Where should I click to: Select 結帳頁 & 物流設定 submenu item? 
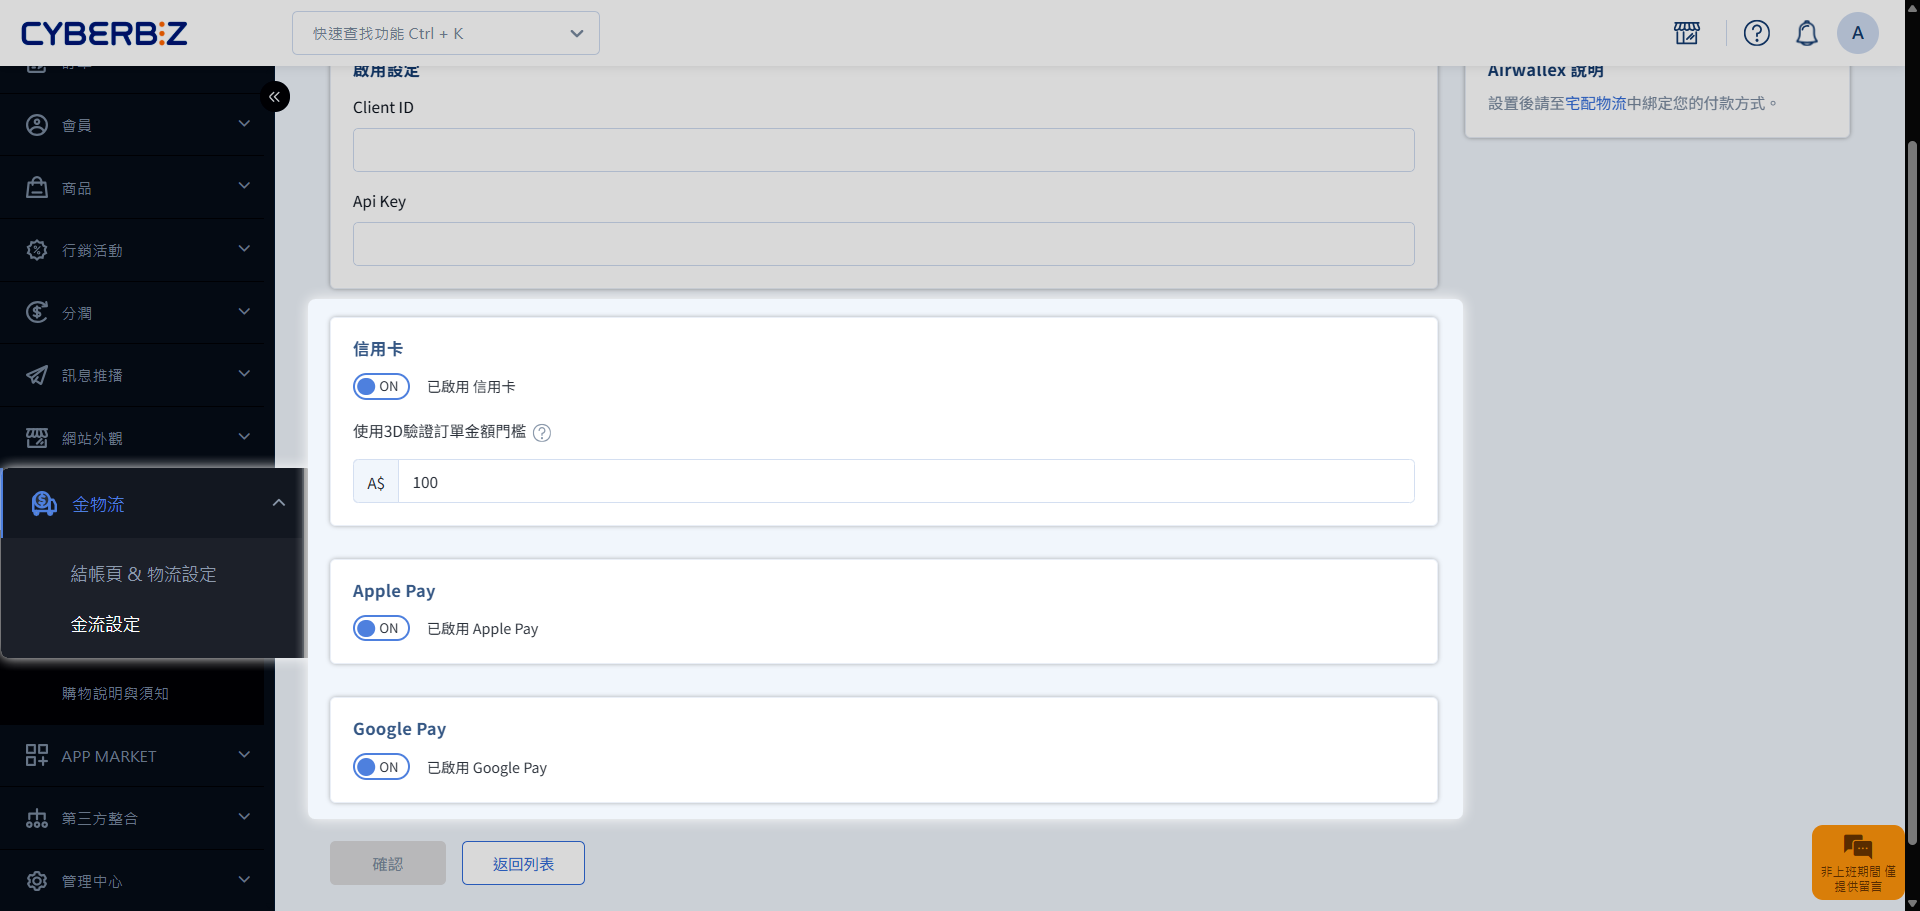pyautogui.click(x=143, y=574)
